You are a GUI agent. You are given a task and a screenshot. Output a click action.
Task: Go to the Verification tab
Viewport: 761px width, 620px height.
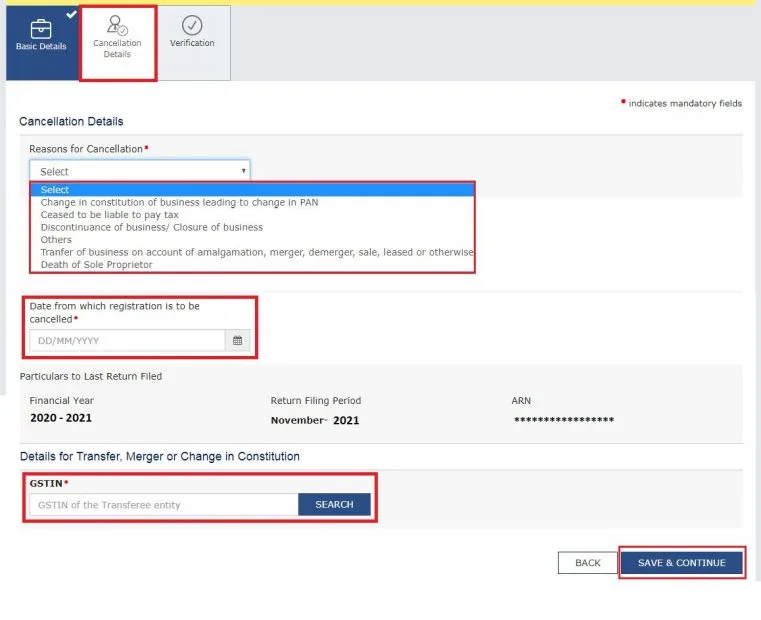193,43
